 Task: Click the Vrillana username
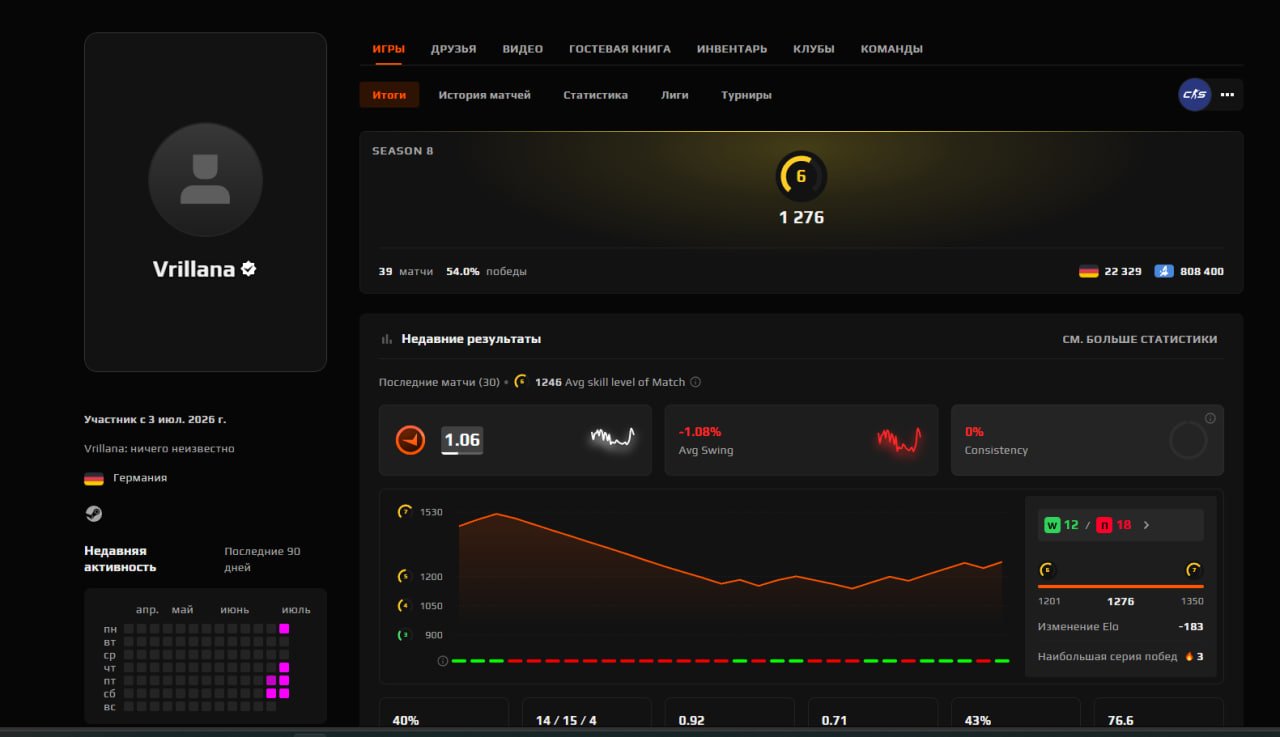(x=194, y=268)
